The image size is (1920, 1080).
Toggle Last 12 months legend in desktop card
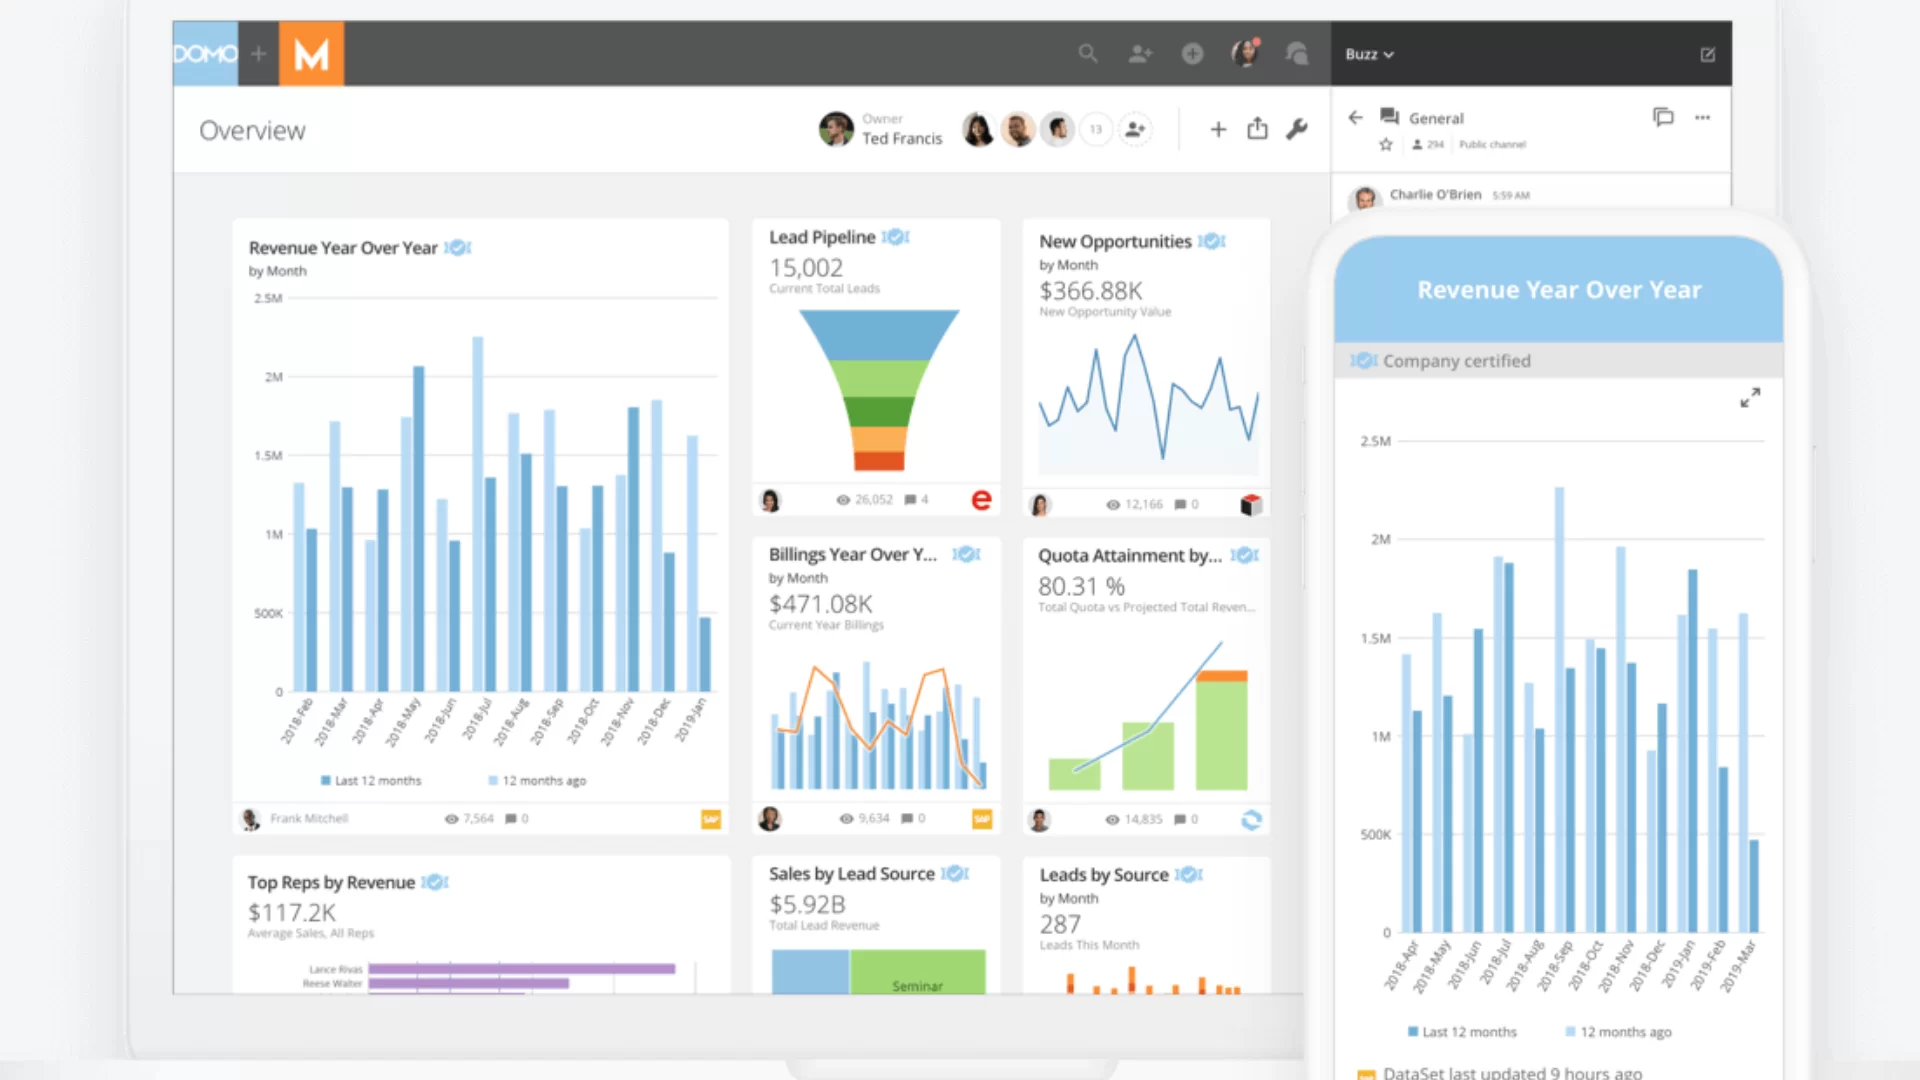(x=371, y=781)
